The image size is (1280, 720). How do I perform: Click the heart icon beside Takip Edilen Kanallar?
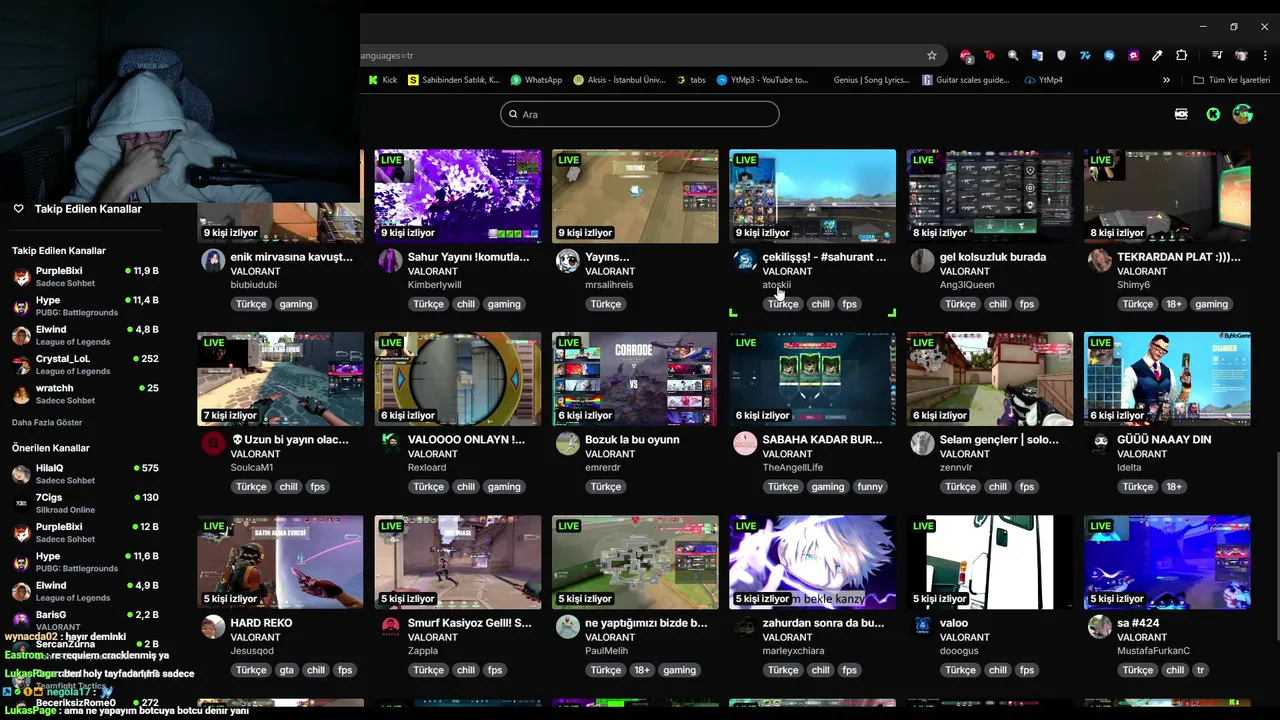click(18, 209)
